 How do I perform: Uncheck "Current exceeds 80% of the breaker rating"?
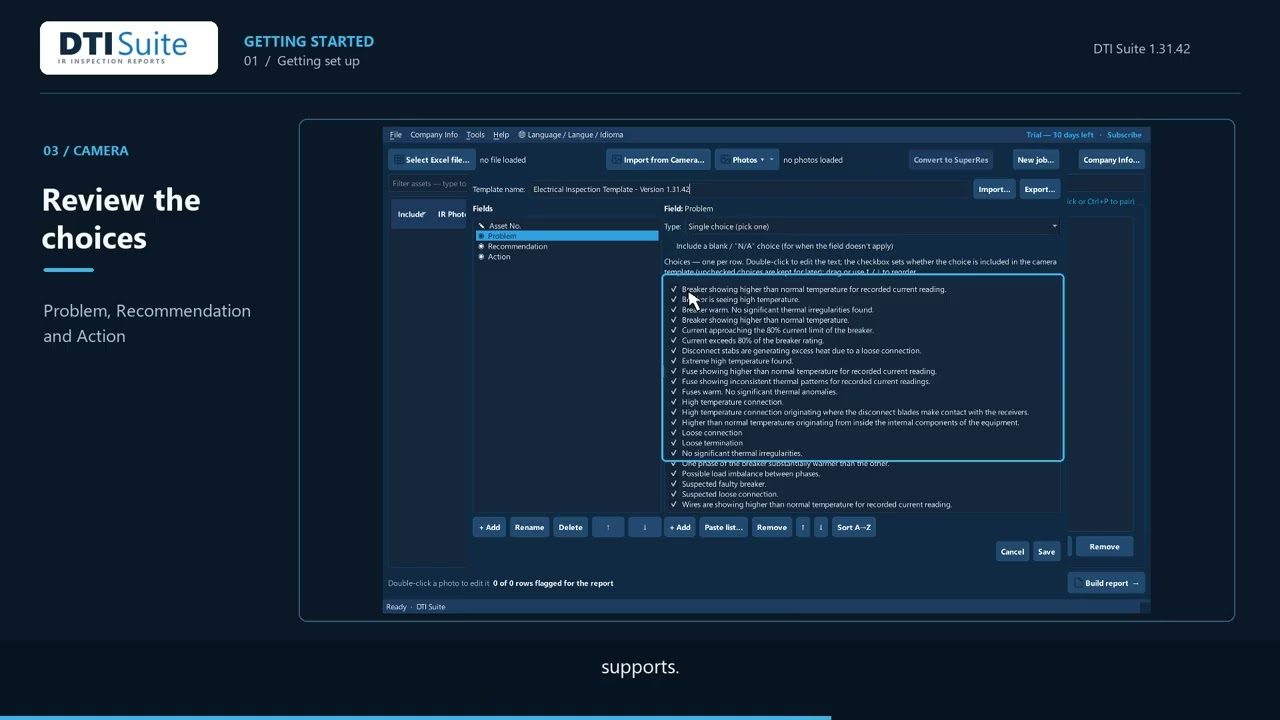point(674,340)
